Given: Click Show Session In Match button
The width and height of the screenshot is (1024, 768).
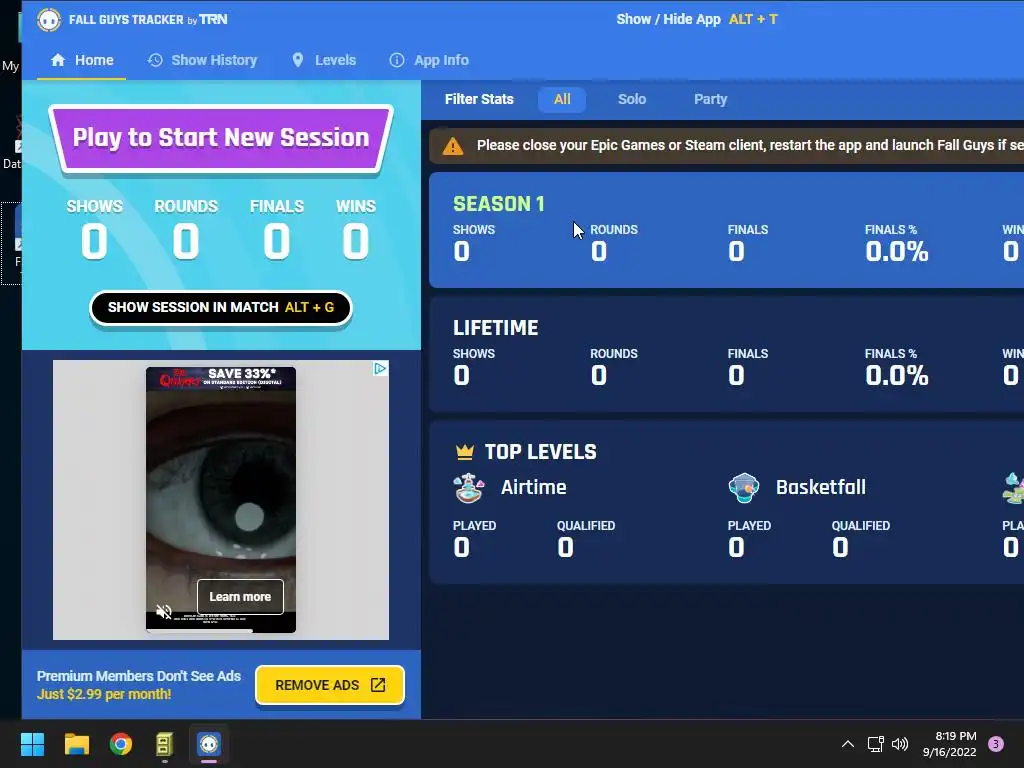Looking at the screenshot, I should tap(221, 308).
